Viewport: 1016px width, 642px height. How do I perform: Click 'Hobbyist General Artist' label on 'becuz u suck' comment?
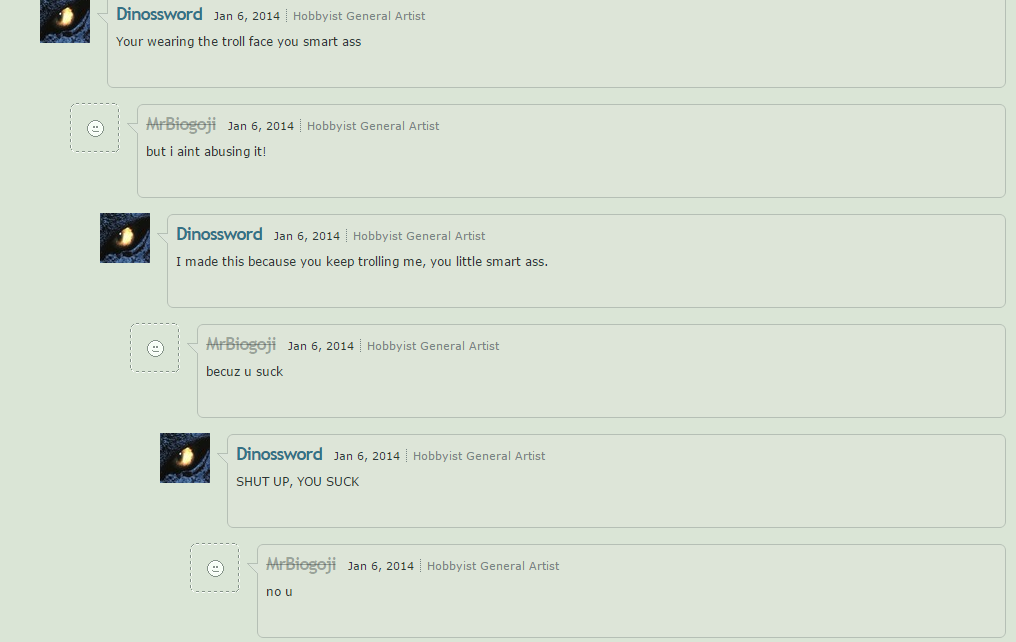click(433, 346)
